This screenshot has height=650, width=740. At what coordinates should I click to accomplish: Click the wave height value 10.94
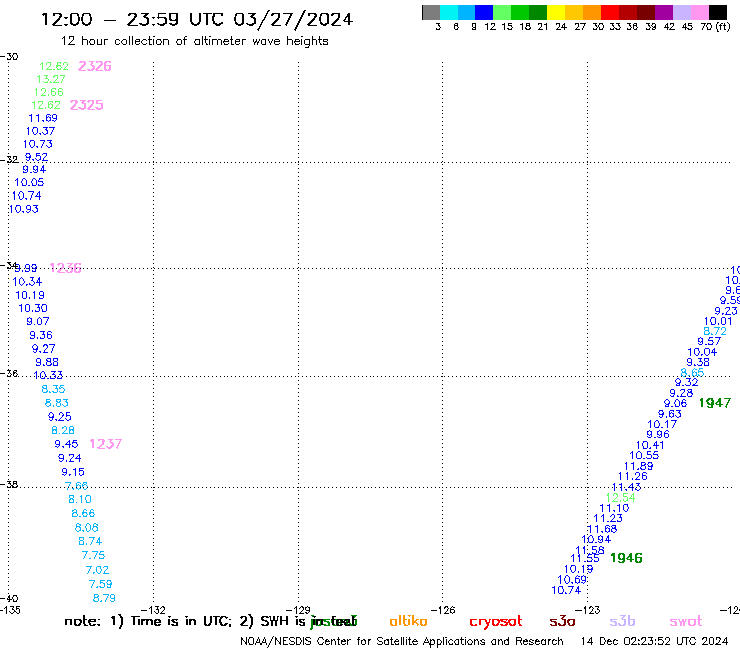(596, 539)
